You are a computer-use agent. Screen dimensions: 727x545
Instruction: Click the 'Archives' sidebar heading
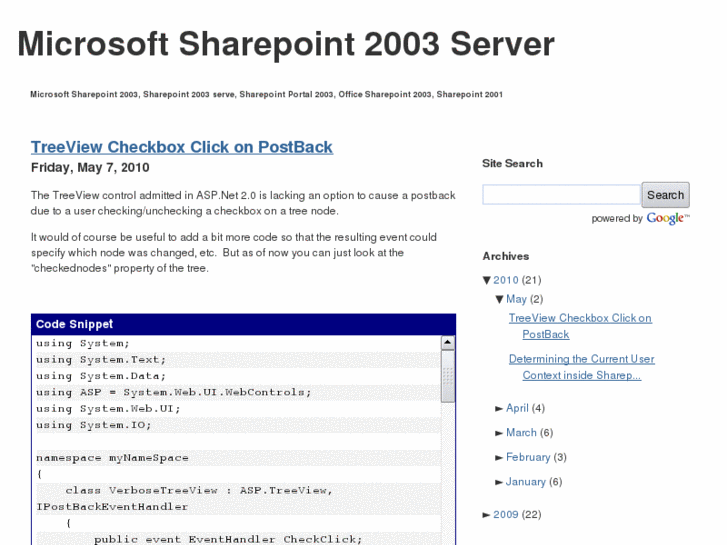[505, 256]
